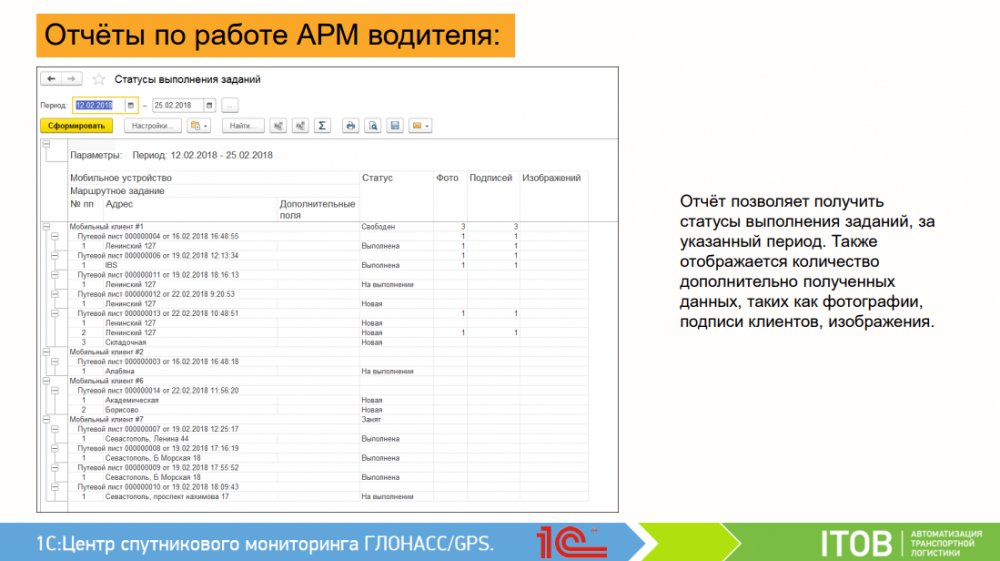The image size is (1000, 561).
Task: Click the Sum (Σ) toolbar icon
Action: tap(321, 126)
